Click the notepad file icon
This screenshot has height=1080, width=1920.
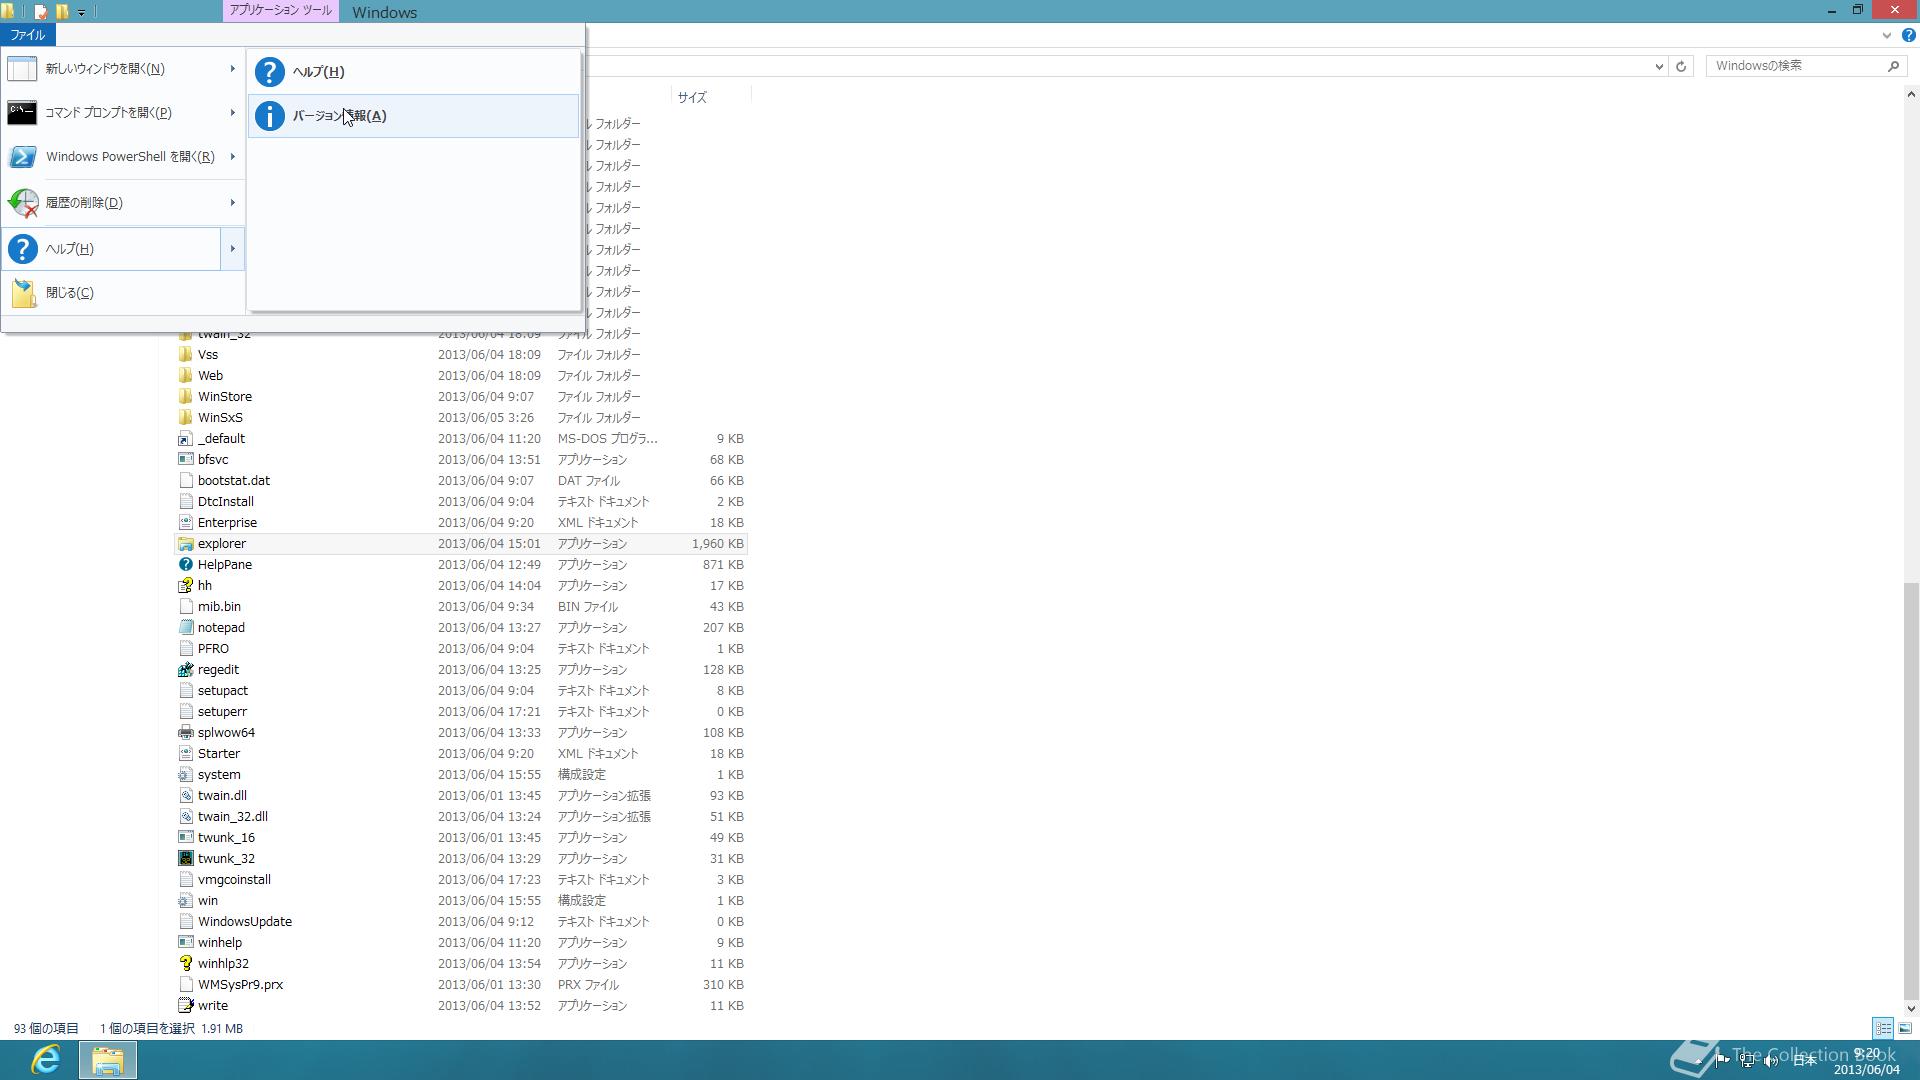pyautogui.click(x=185, y=628)
